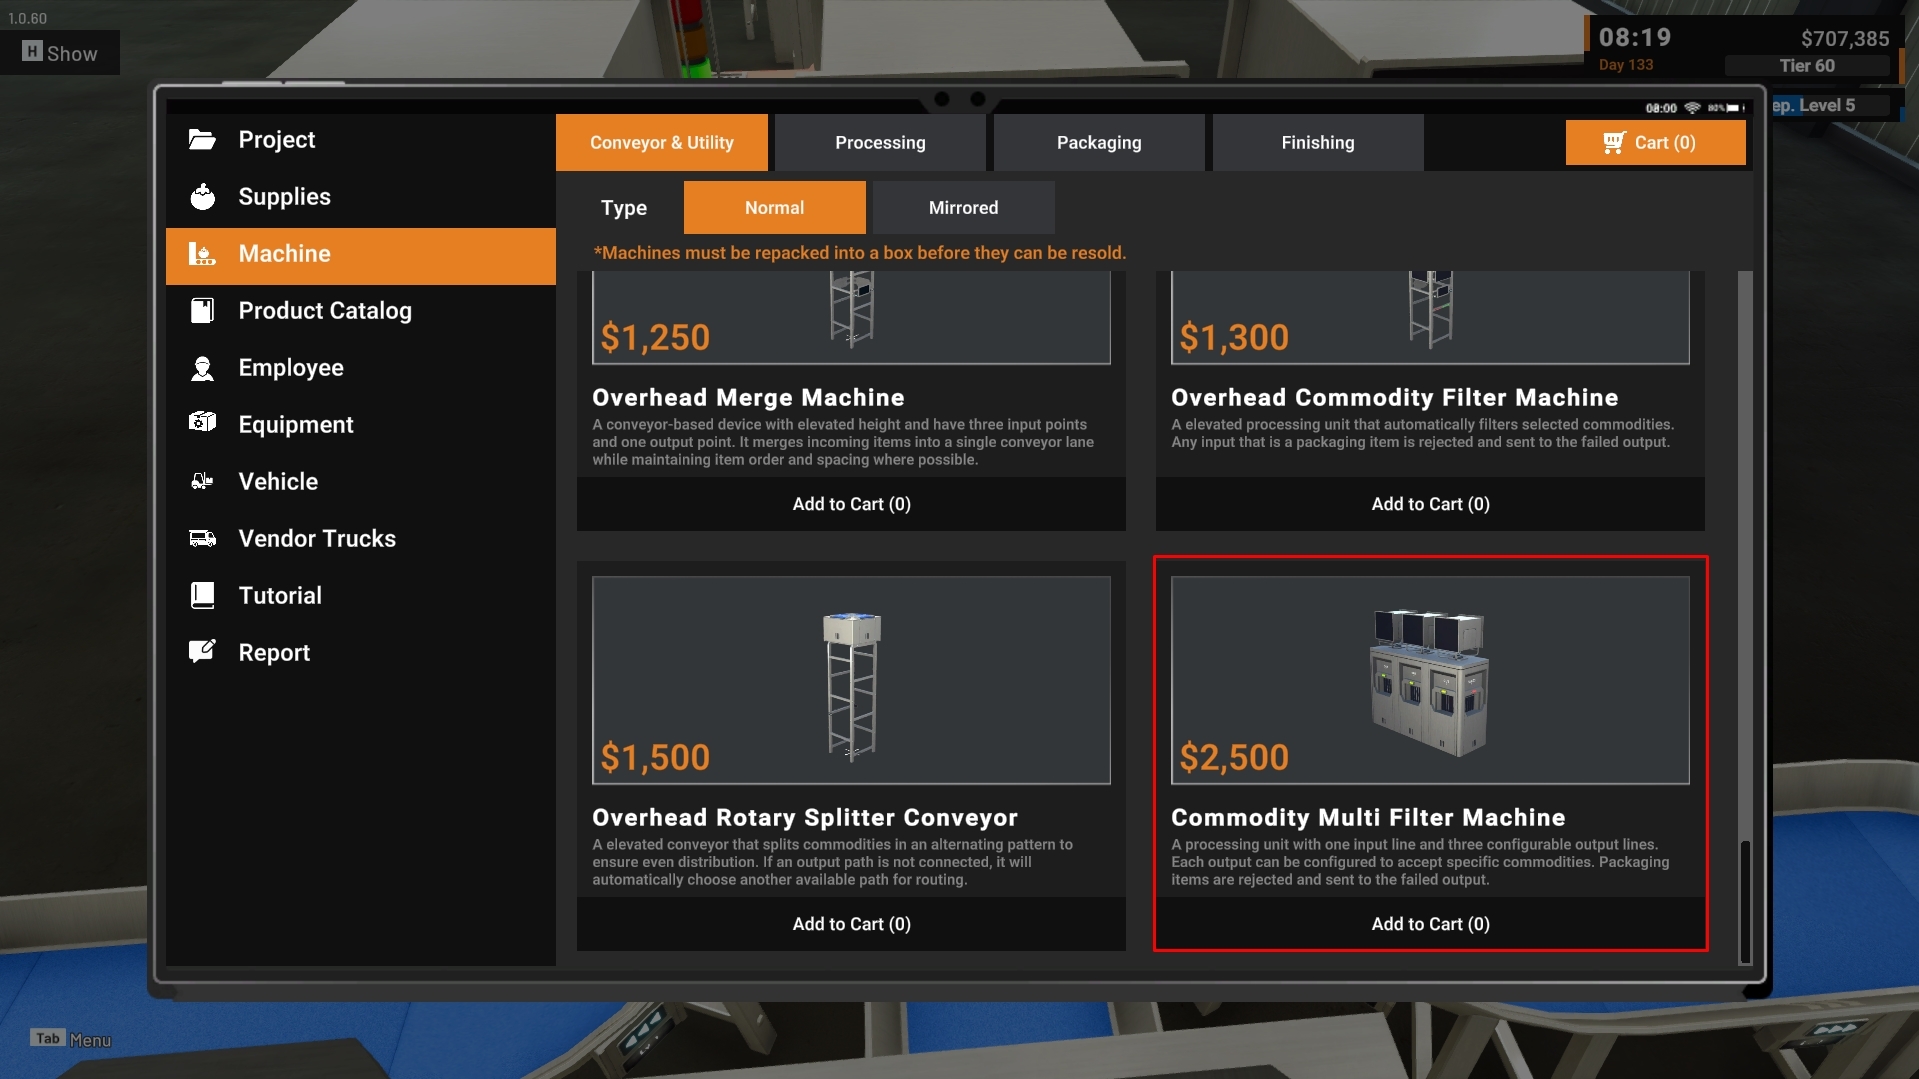Open the Equipment box icon
This screenshot has width=1919, height=1079.
tap(202, 423)
